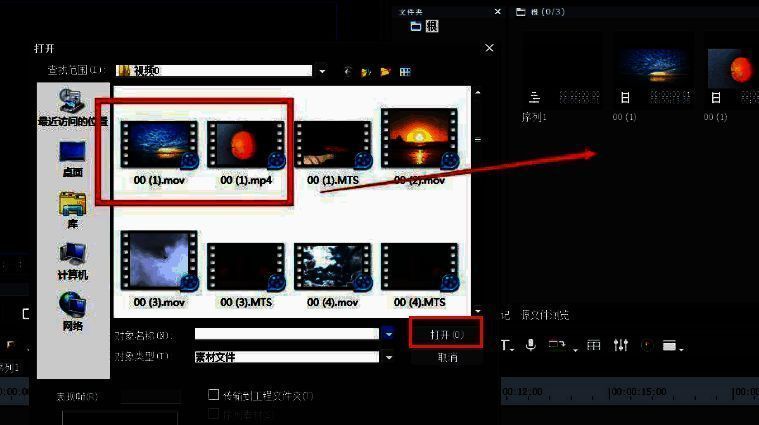Screen dimensions: 759x425
Task: Select the Desktop shortcut in sidebar
Action: pyautogui.click(x=72, y=157)
